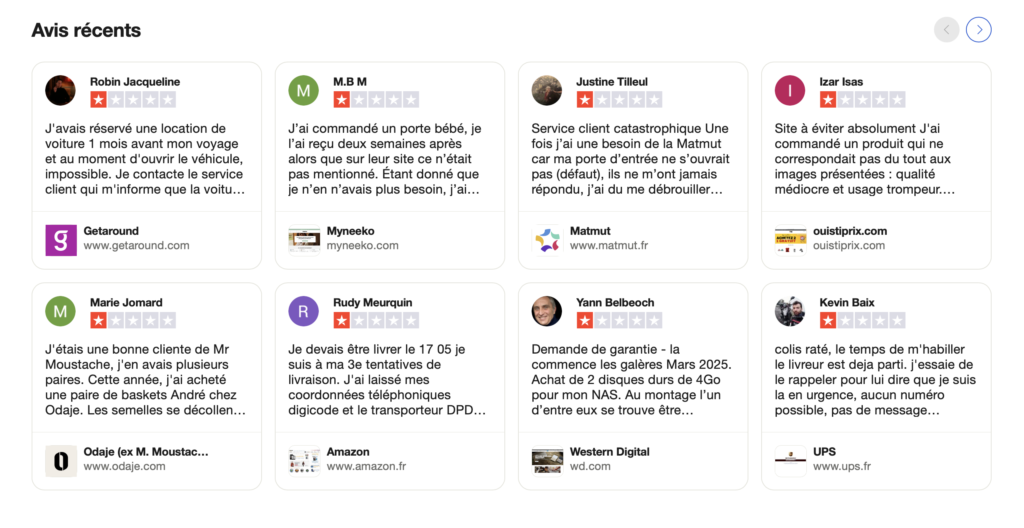Open the purple Getaround logo icon
This screenshot has width=1024, height=528.
click(61, 240)
